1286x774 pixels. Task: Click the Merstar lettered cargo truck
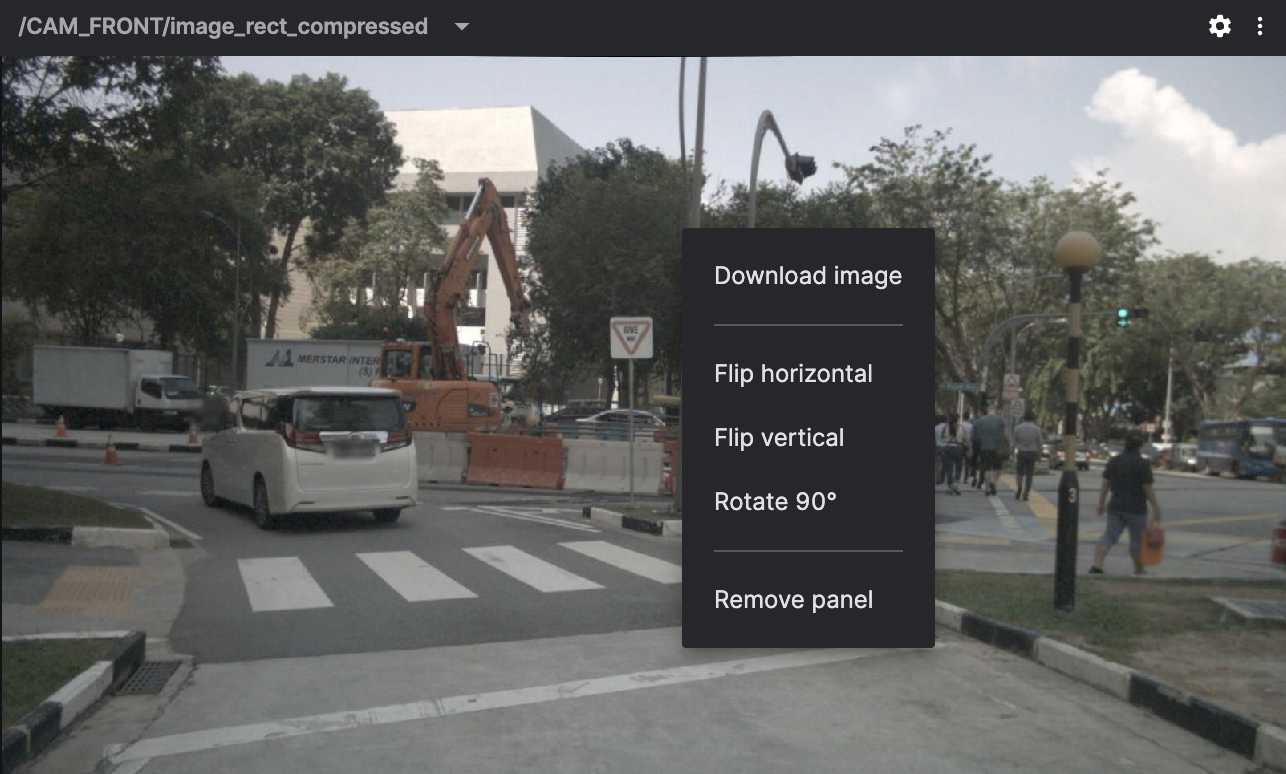tap(310, 363)
